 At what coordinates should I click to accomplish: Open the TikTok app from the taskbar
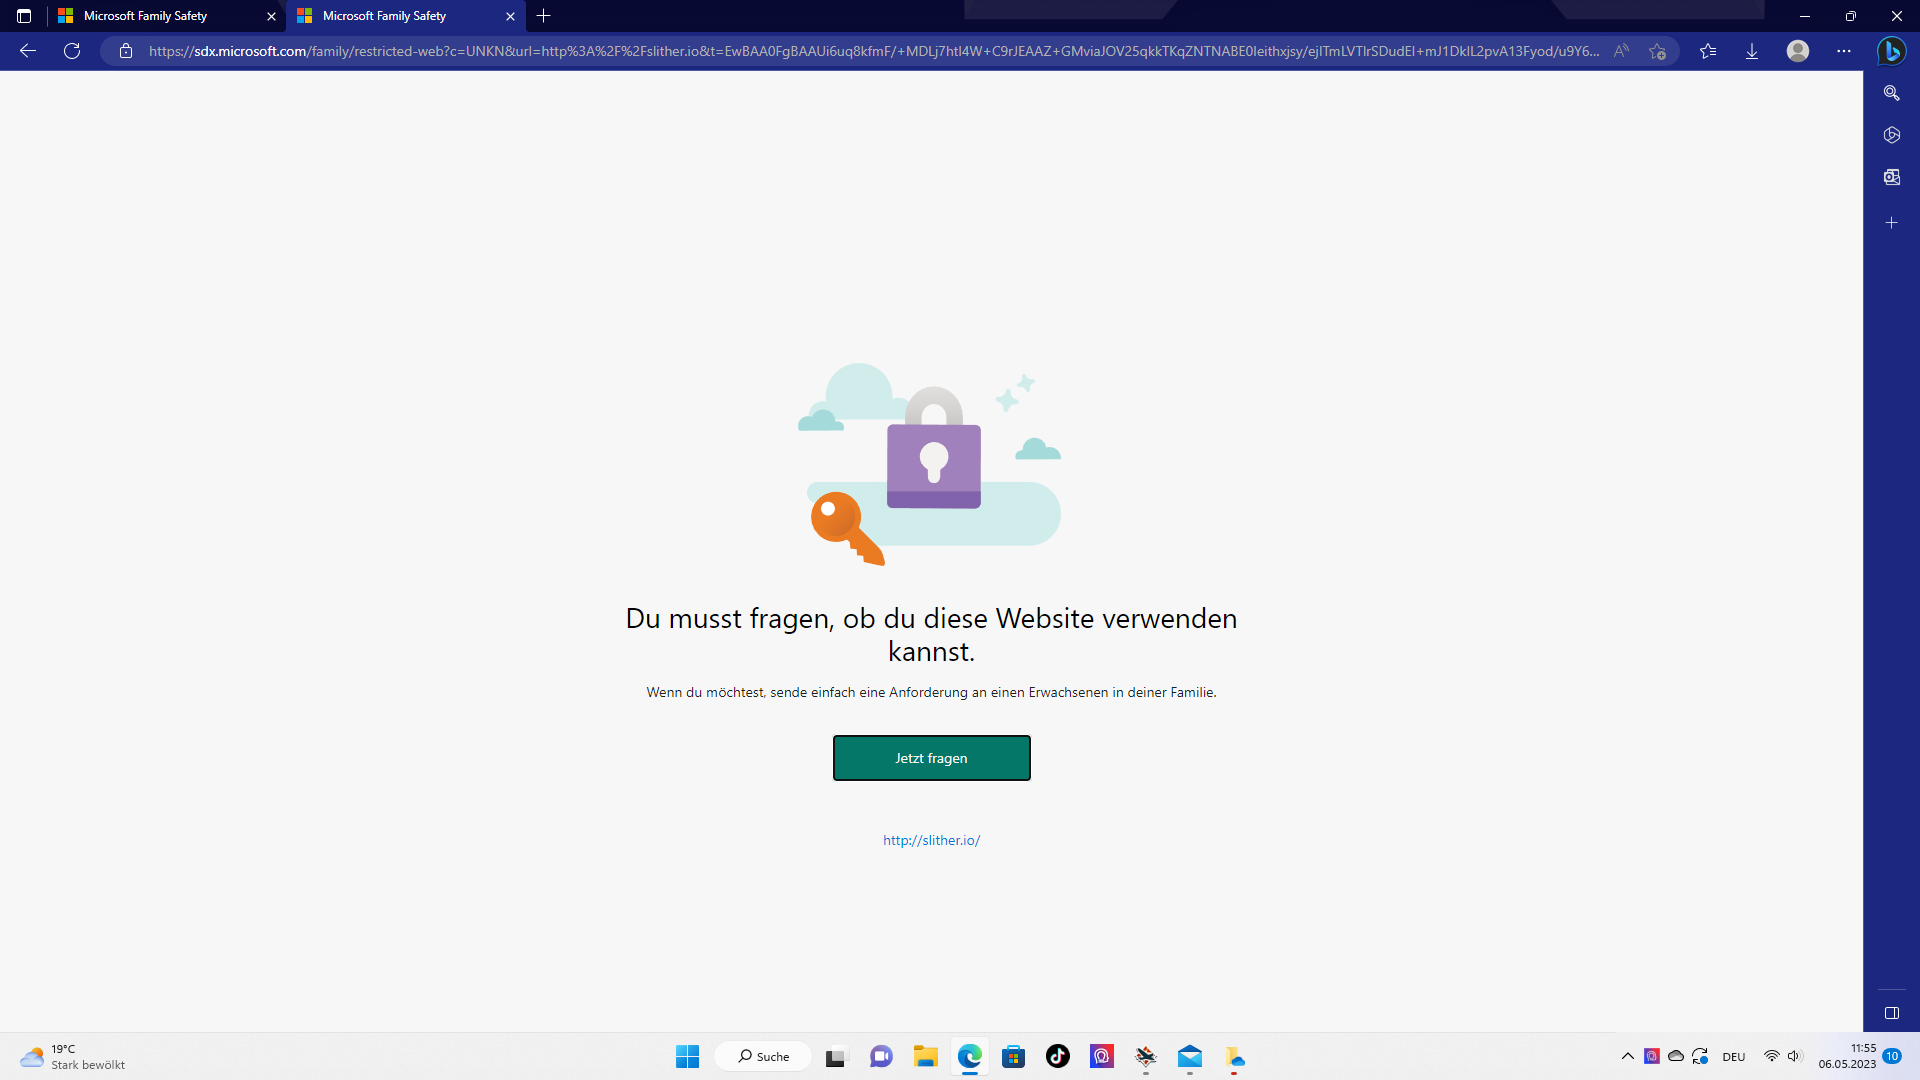coord(1057,1056)
